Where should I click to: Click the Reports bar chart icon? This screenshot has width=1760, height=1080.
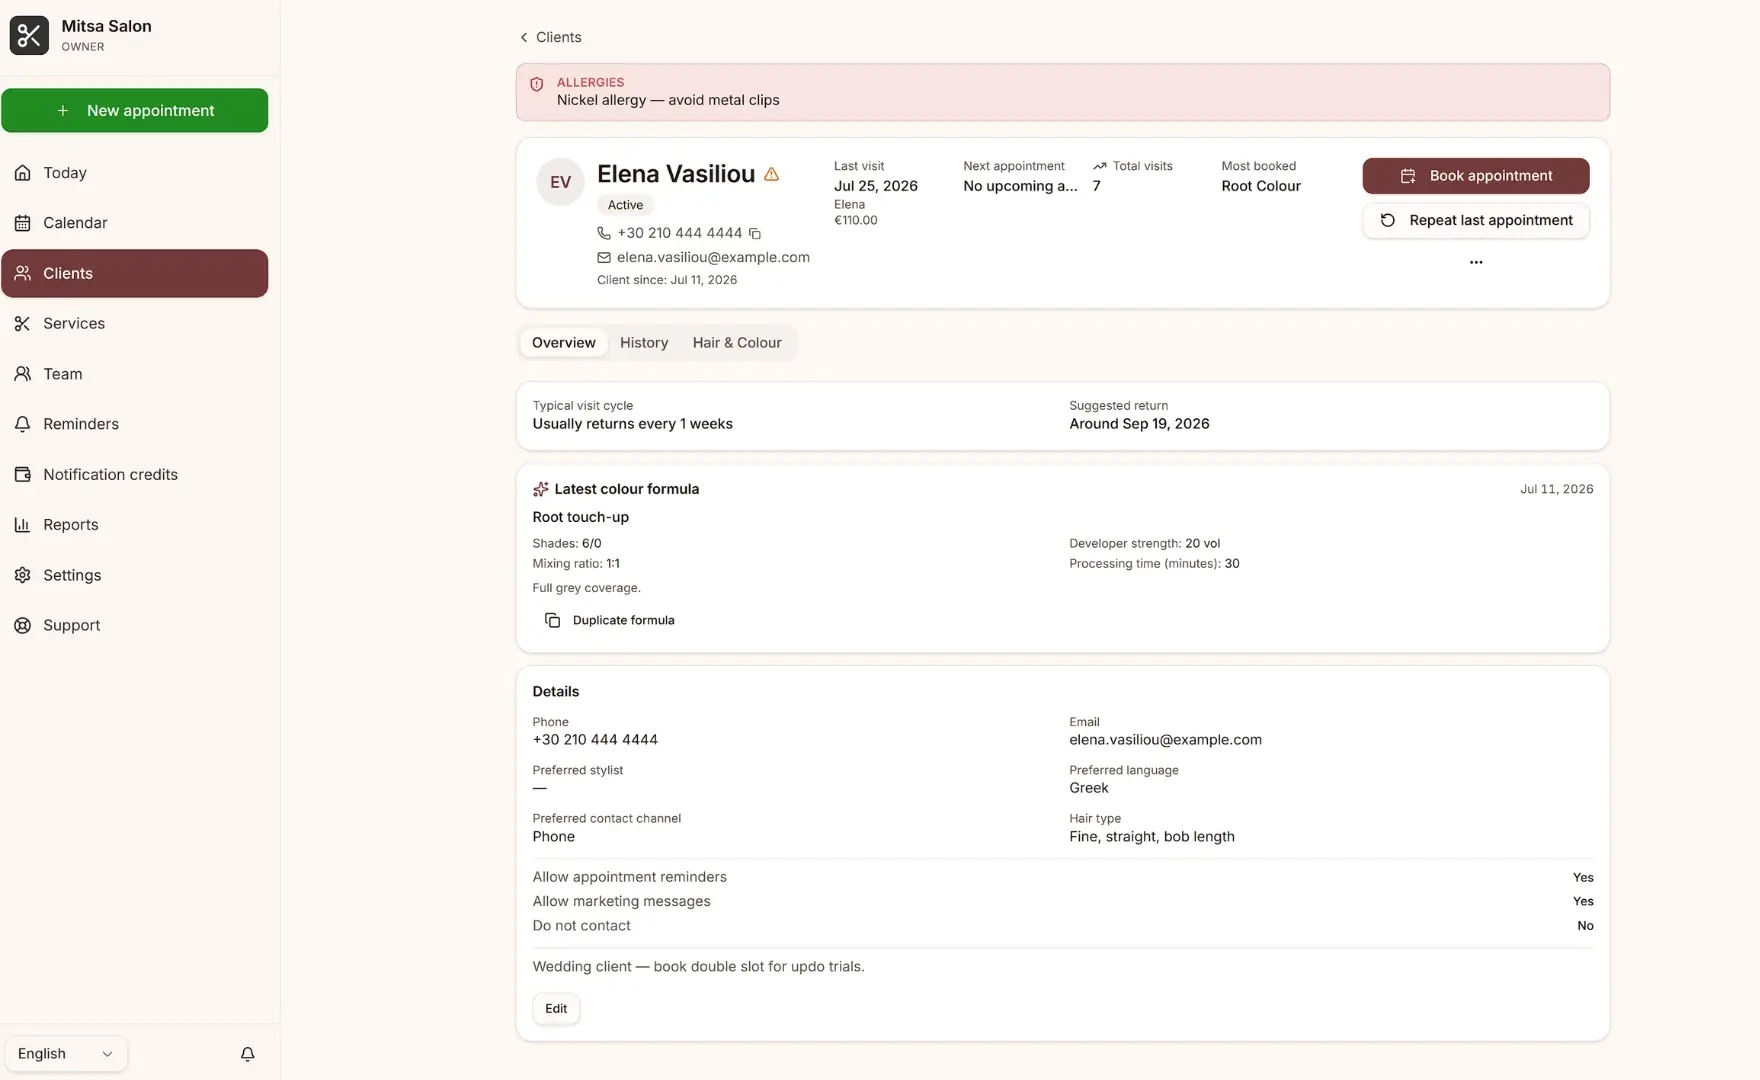point(22,525)
